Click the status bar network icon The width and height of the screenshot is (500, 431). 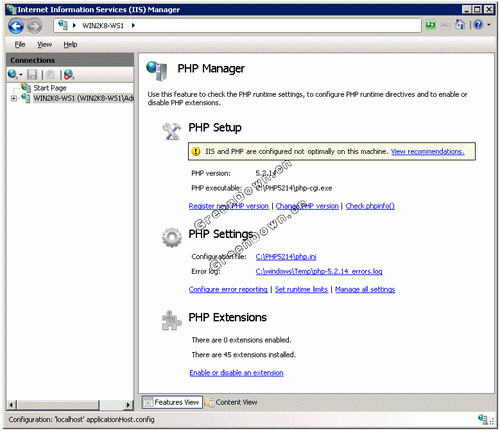pyautogui.click(x=482, y=419)
